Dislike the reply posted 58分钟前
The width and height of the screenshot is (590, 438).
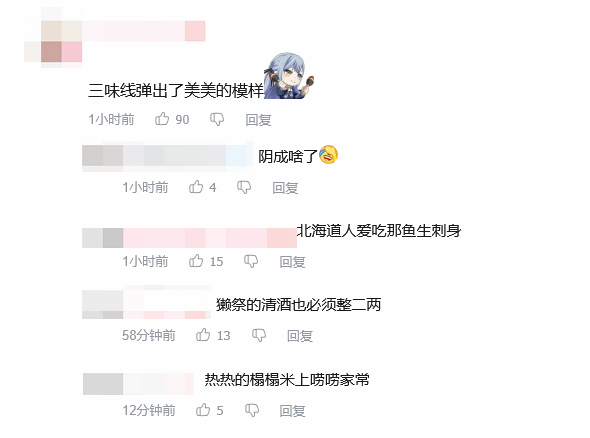259,335
